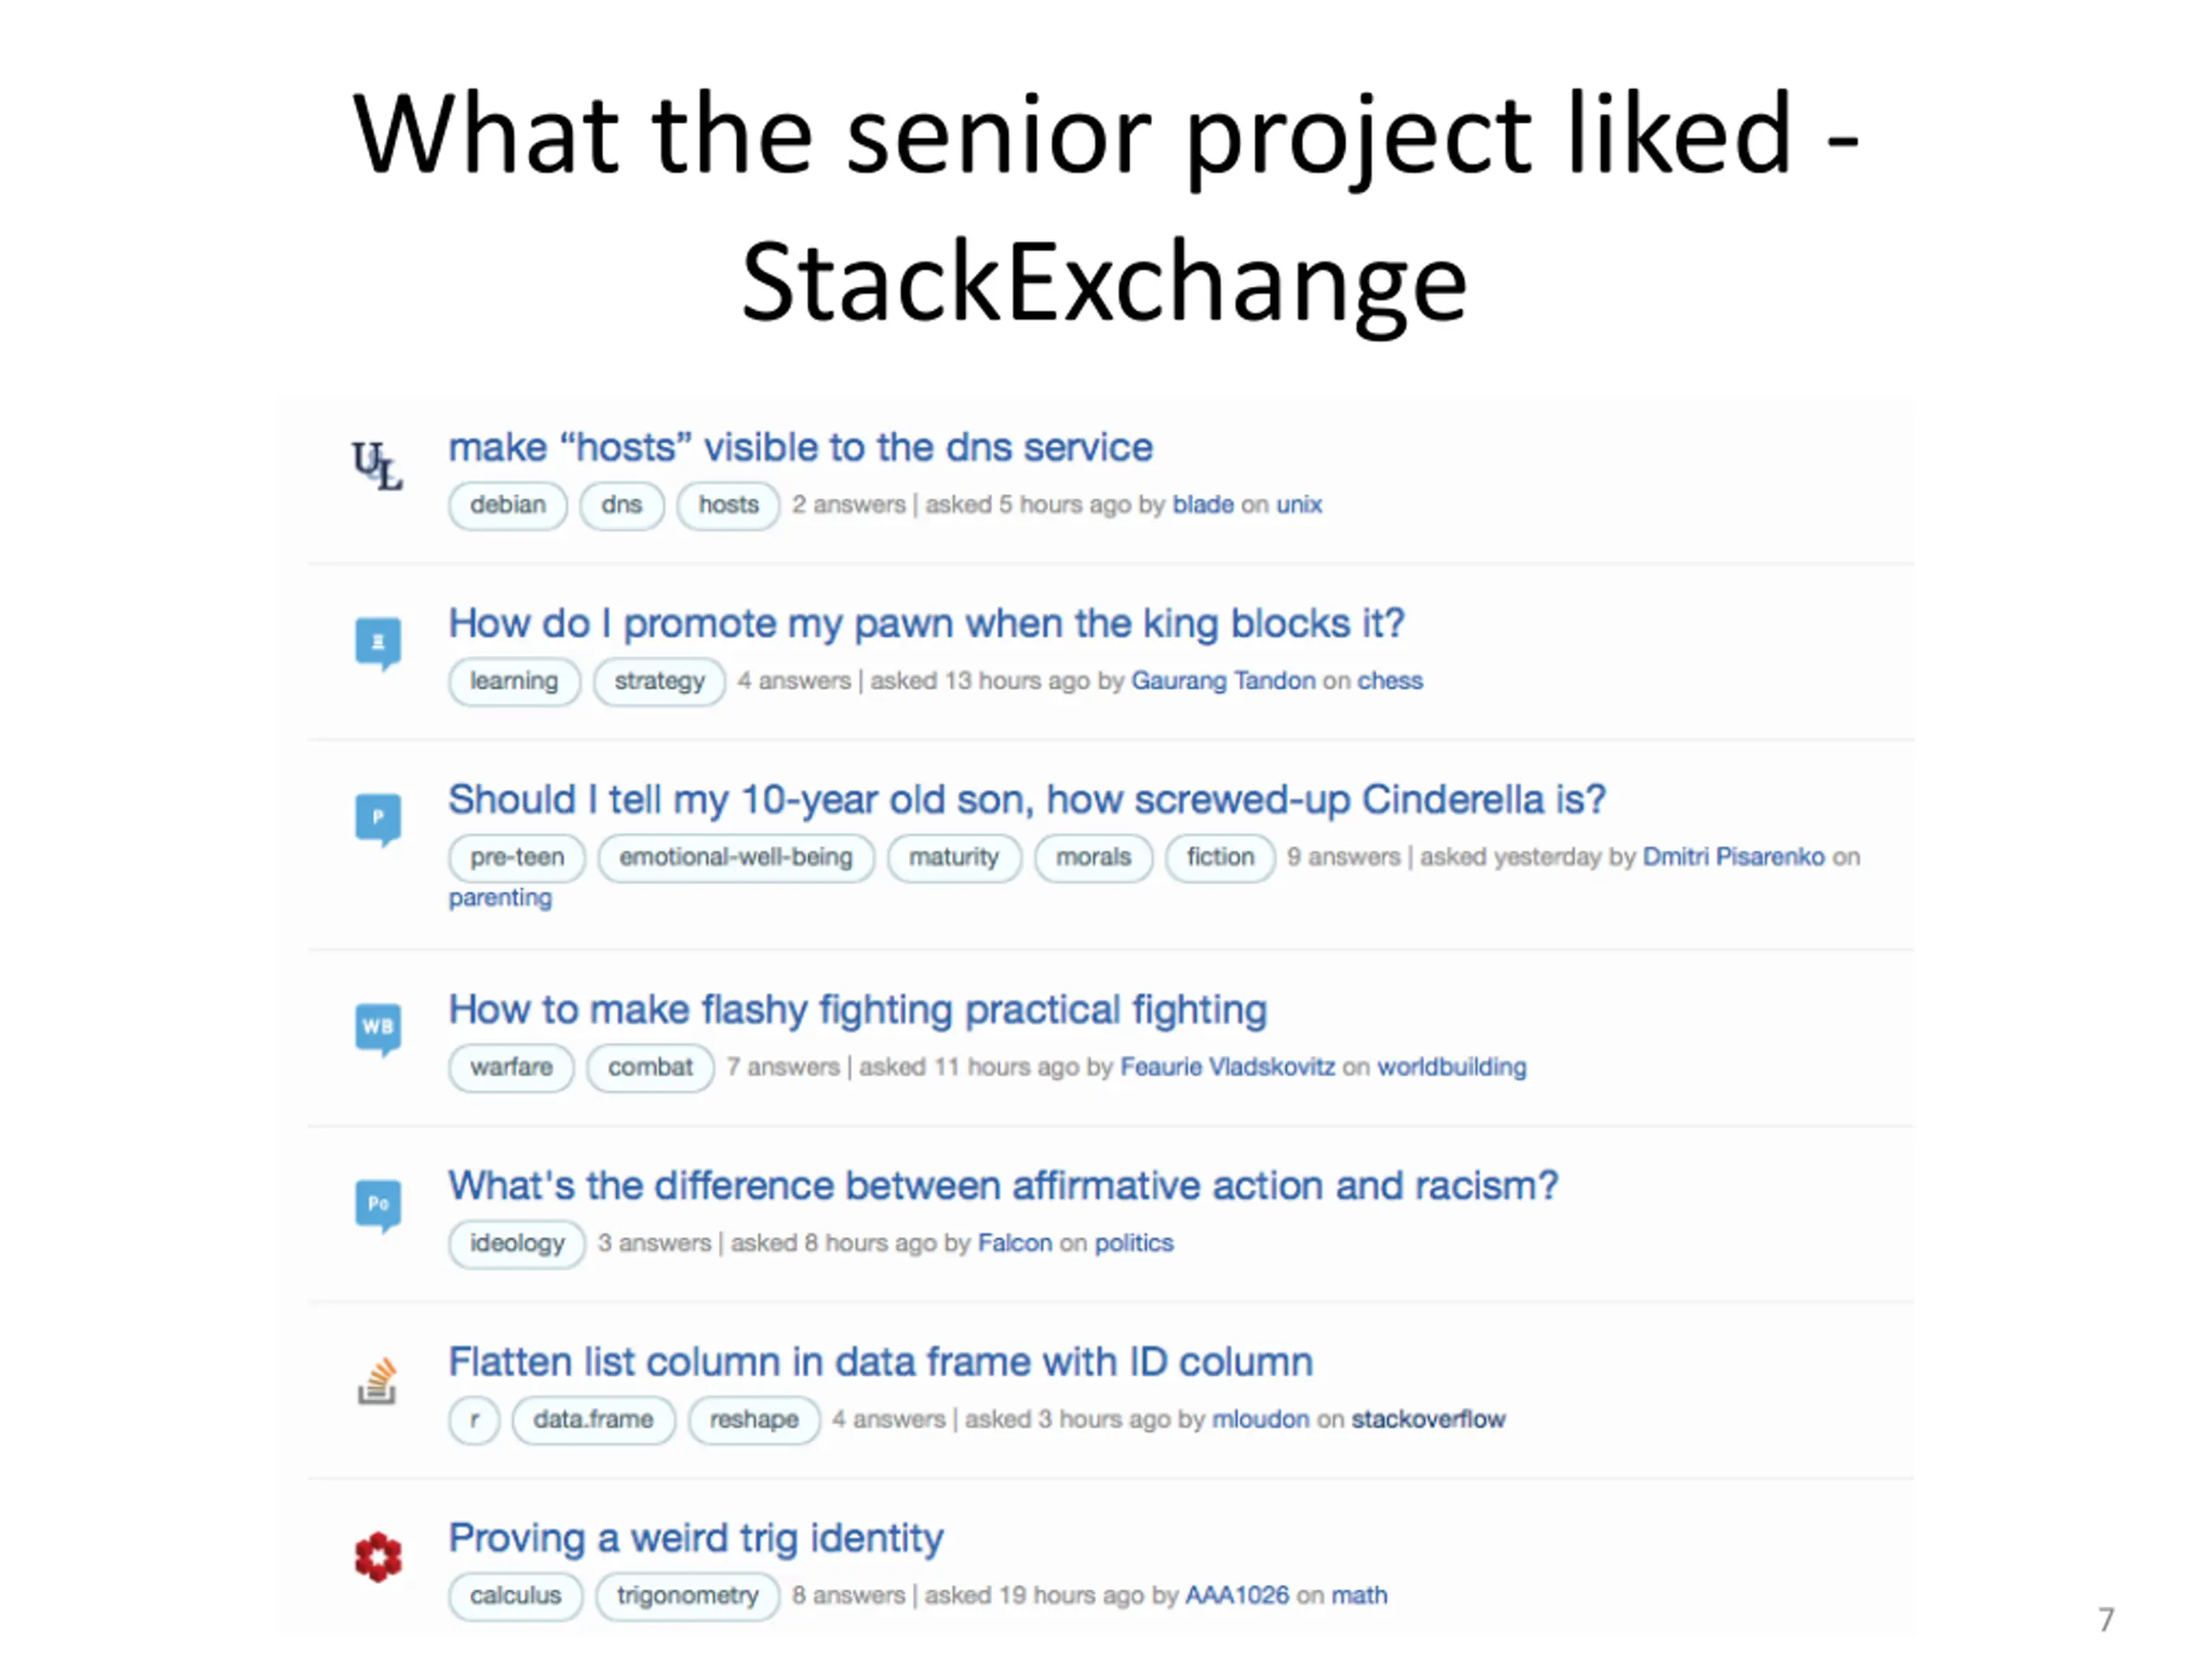Click the chess site speech-bubble icon
2212x1659 pixels.
[x=378, y=643]
